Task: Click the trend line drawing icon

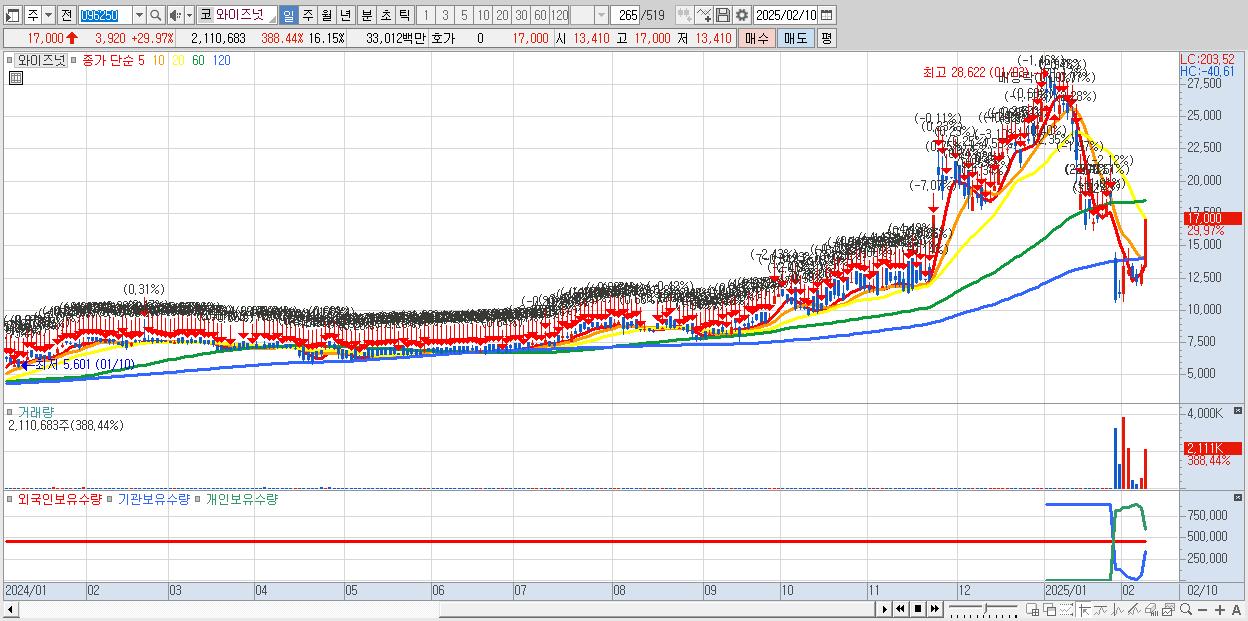Action: [x=1100, y=610]
